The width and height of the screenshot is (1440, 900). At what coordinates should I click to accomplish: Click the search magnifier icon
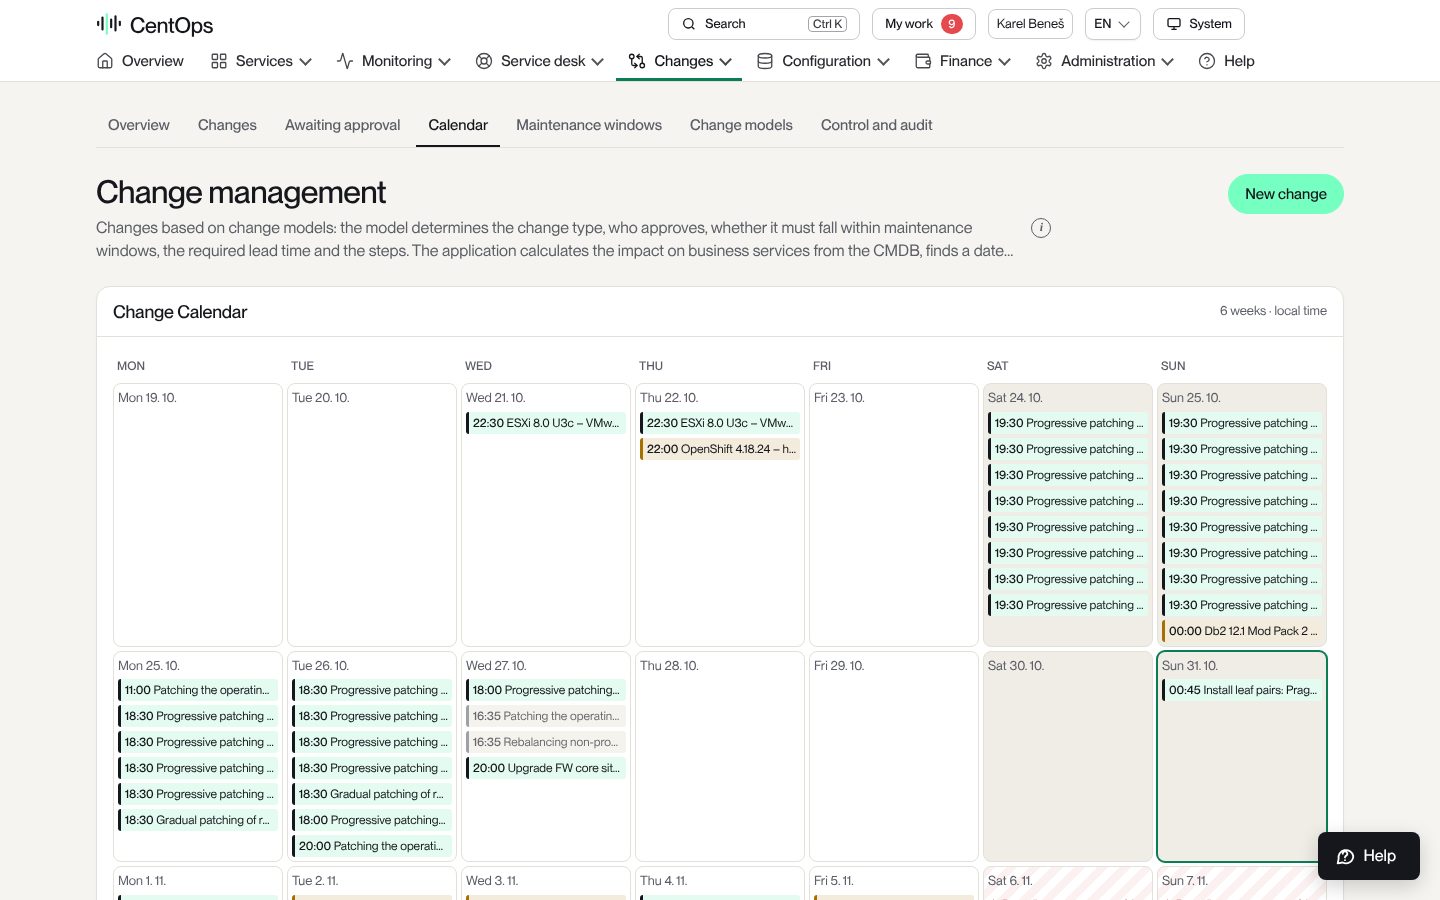(x=689, y=24)
